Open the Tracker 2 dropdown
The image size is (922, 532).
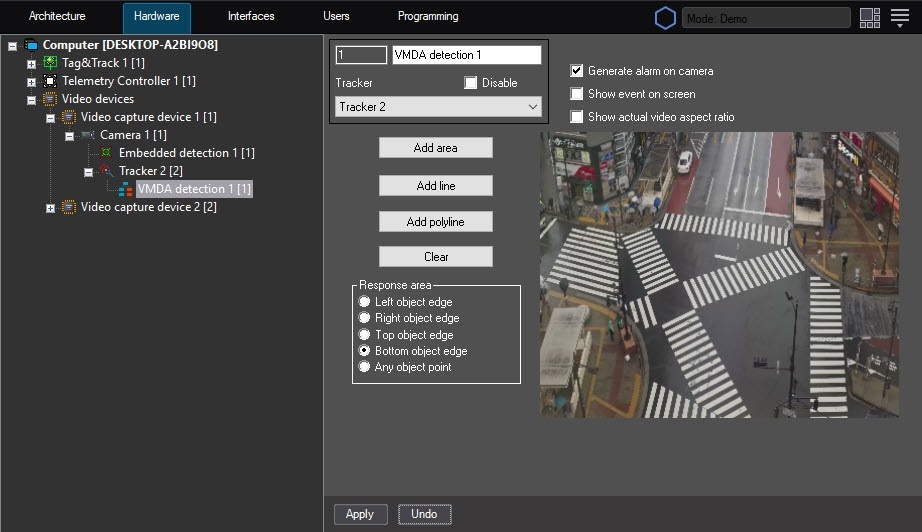tap(438, 107)
